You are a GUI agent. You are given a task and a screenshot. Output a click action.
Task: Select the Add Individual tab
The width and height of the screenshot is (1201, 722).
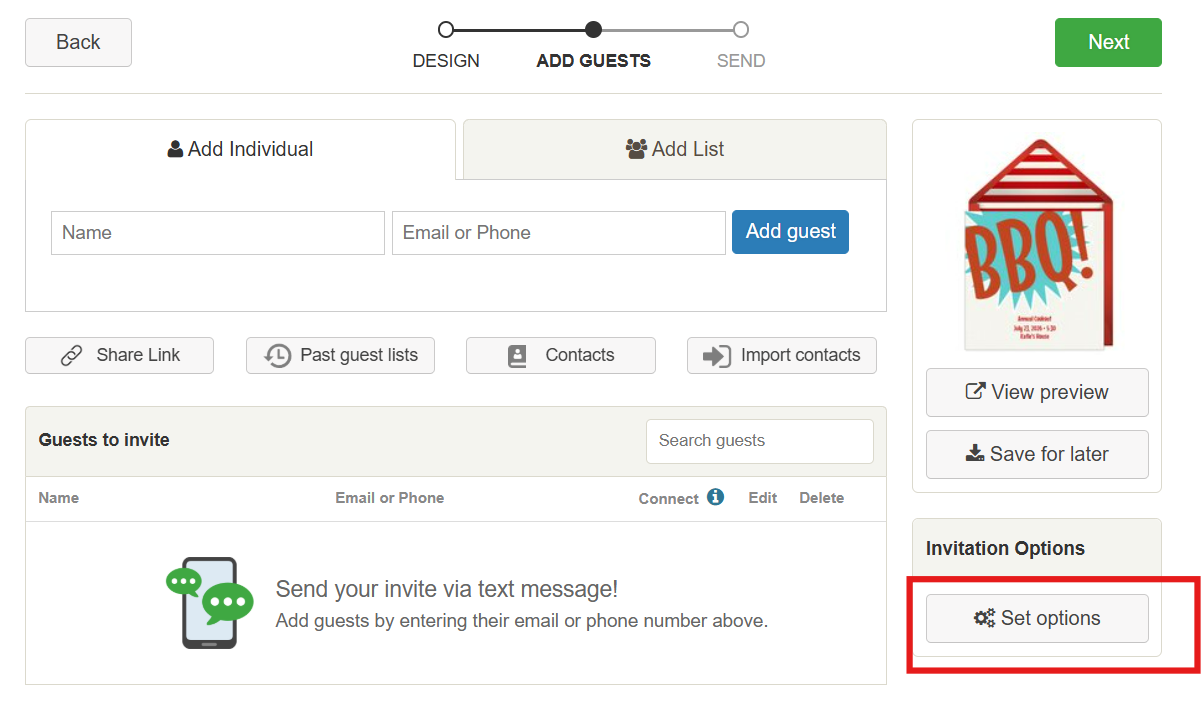click(240, 150)
